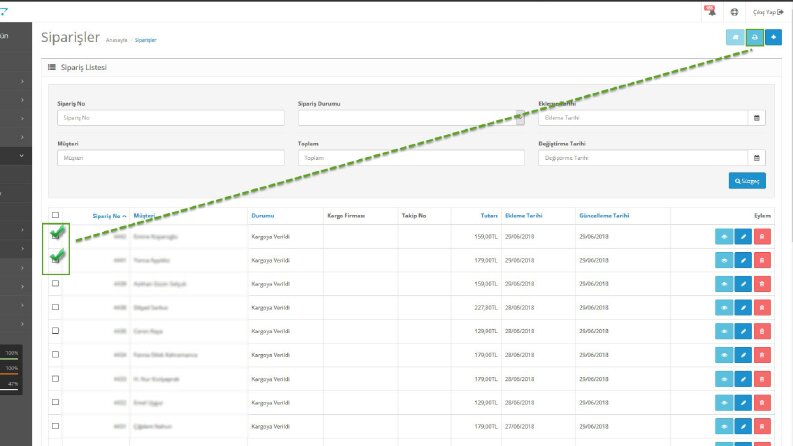Focus the Sipariş No filter field
The height and width of the screenshot is (446, 793).
pyautogui.click(x=171, y=118)
